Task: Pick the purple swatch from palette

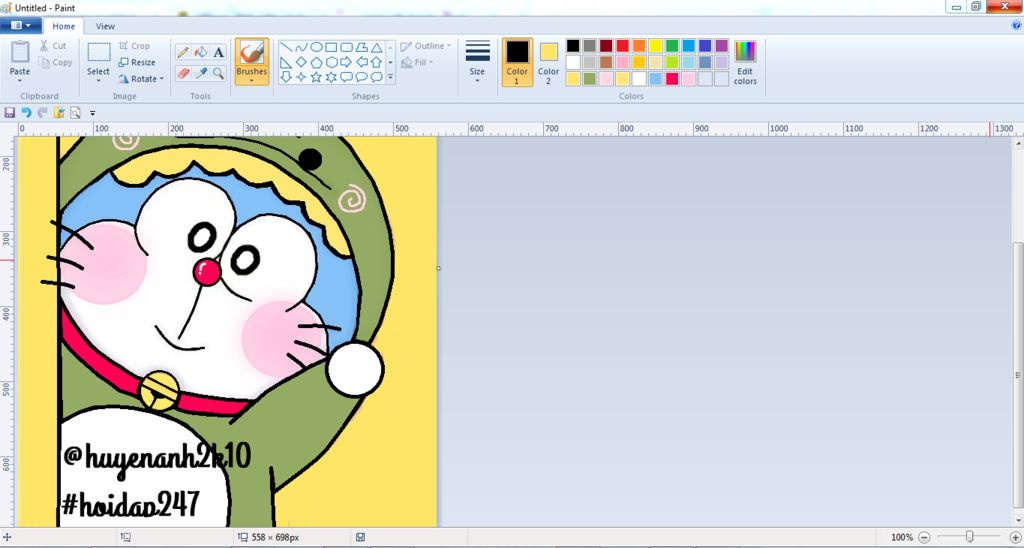Action: [x=722, y=46]
